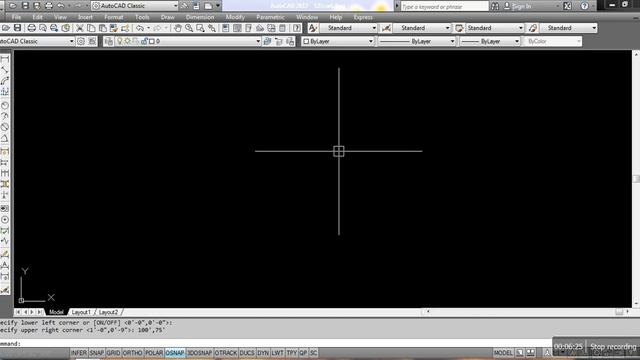Select the Zoom Realtime magnifier
640x360 pixels.
click(x=189, y=28)
